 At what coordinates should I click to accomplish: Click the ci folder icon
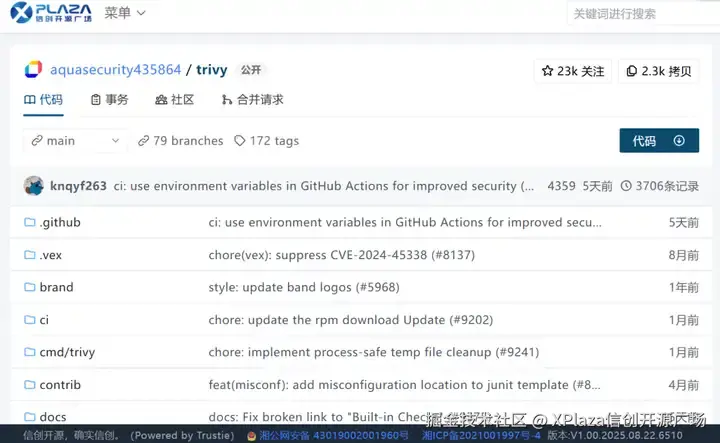pos(30,320)
